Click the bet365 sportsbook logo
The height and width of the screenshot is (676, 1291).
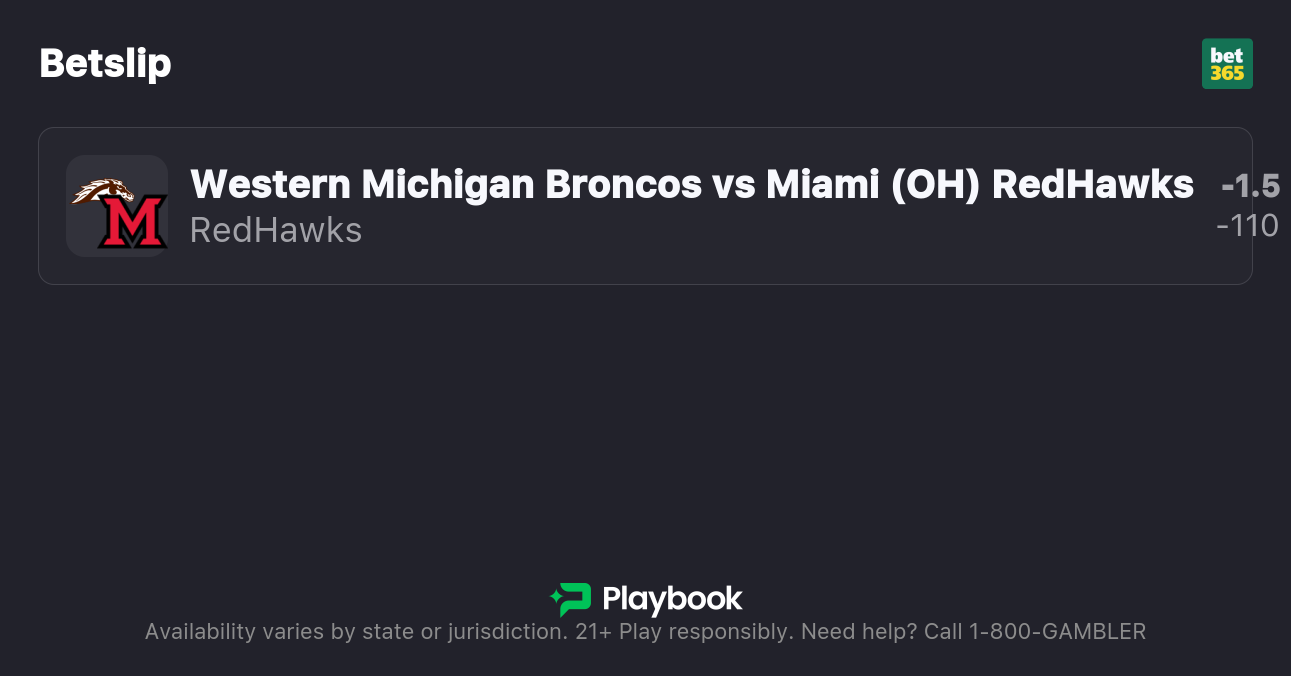coord(1227,64)
